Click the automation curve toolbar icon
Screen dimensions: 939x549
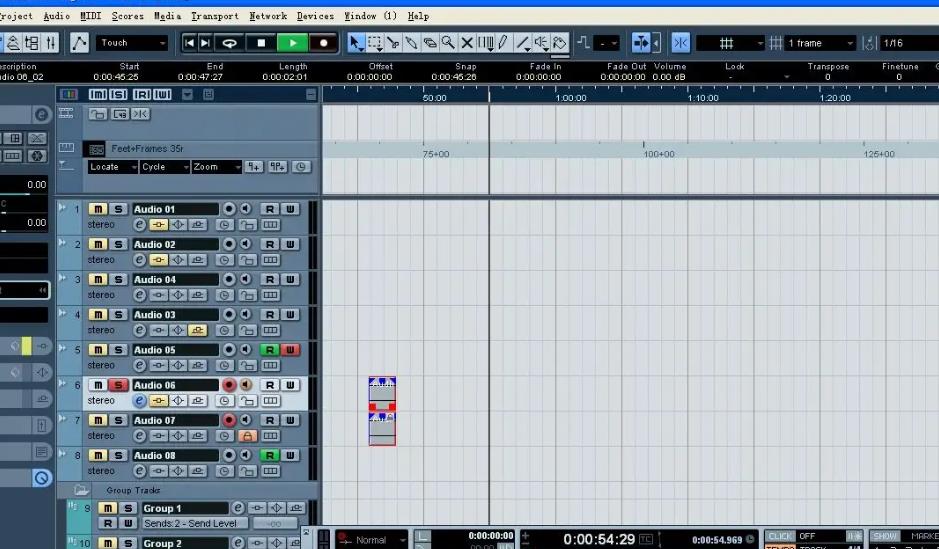(x=79, y=43)
